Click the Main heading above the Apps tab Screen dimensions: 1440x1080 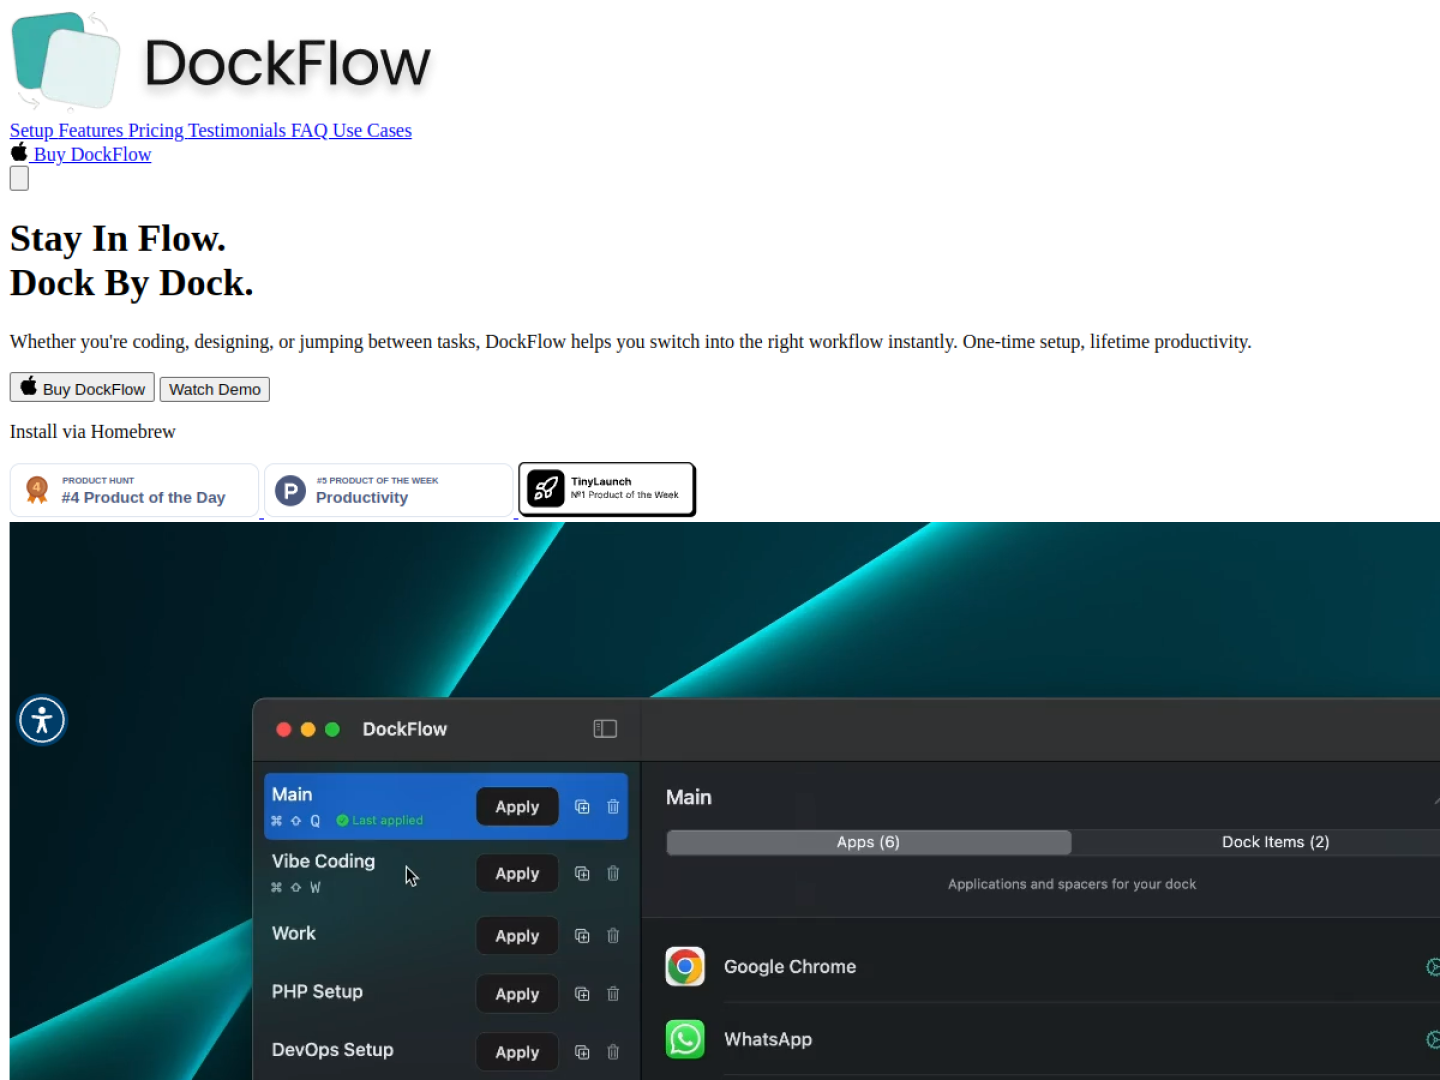tap(689, 797)
